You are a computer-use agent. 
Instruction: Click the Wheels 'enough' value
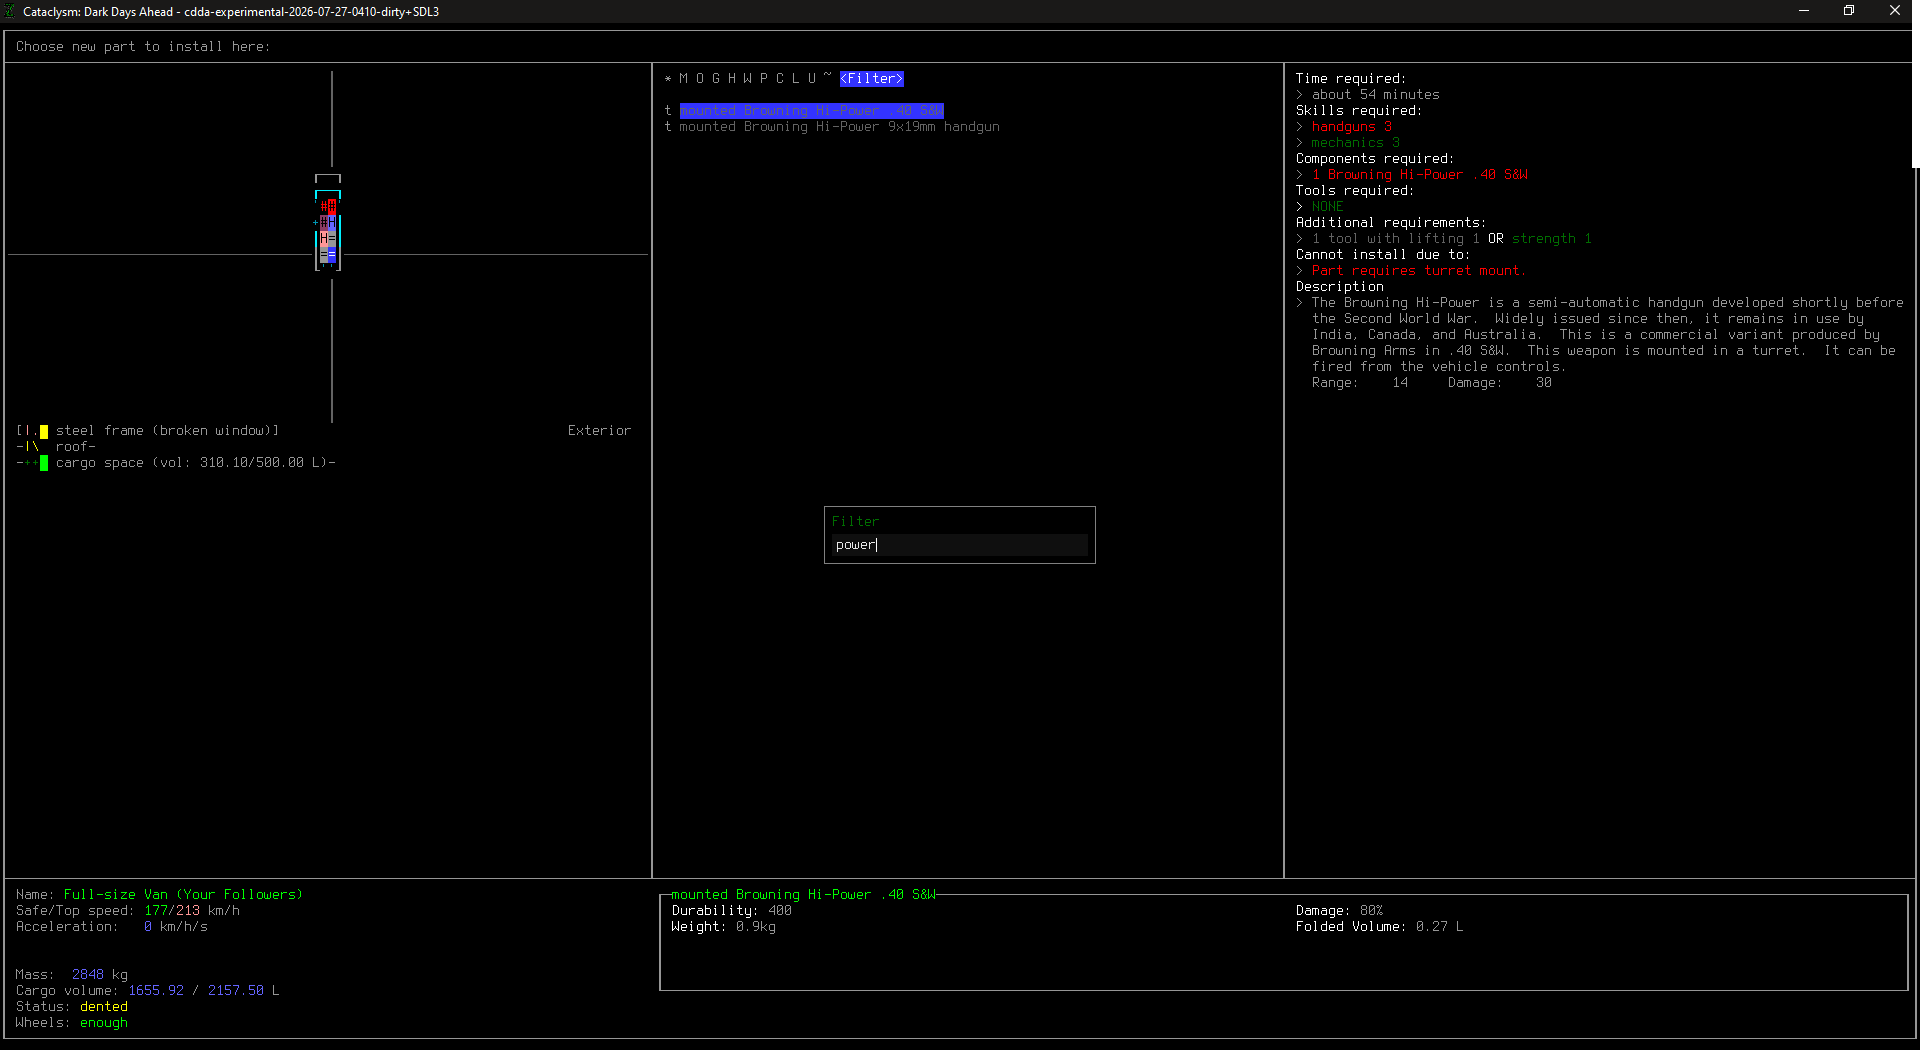click(104, 1023)
